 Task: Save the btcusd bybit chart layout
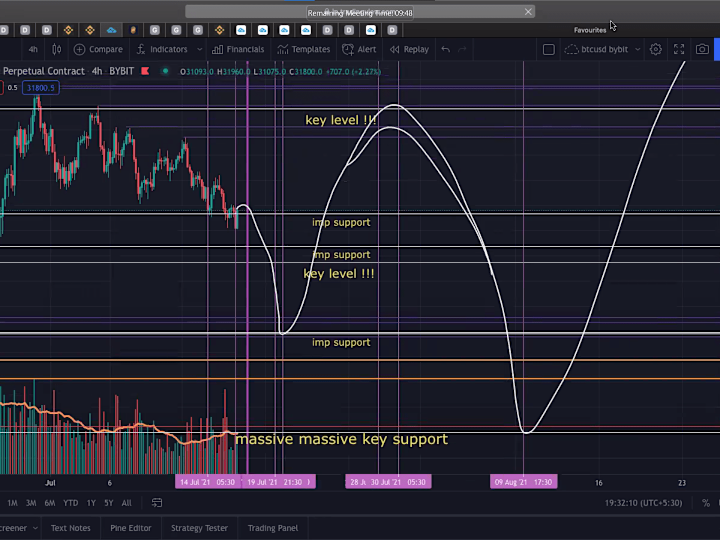point(596,49)
